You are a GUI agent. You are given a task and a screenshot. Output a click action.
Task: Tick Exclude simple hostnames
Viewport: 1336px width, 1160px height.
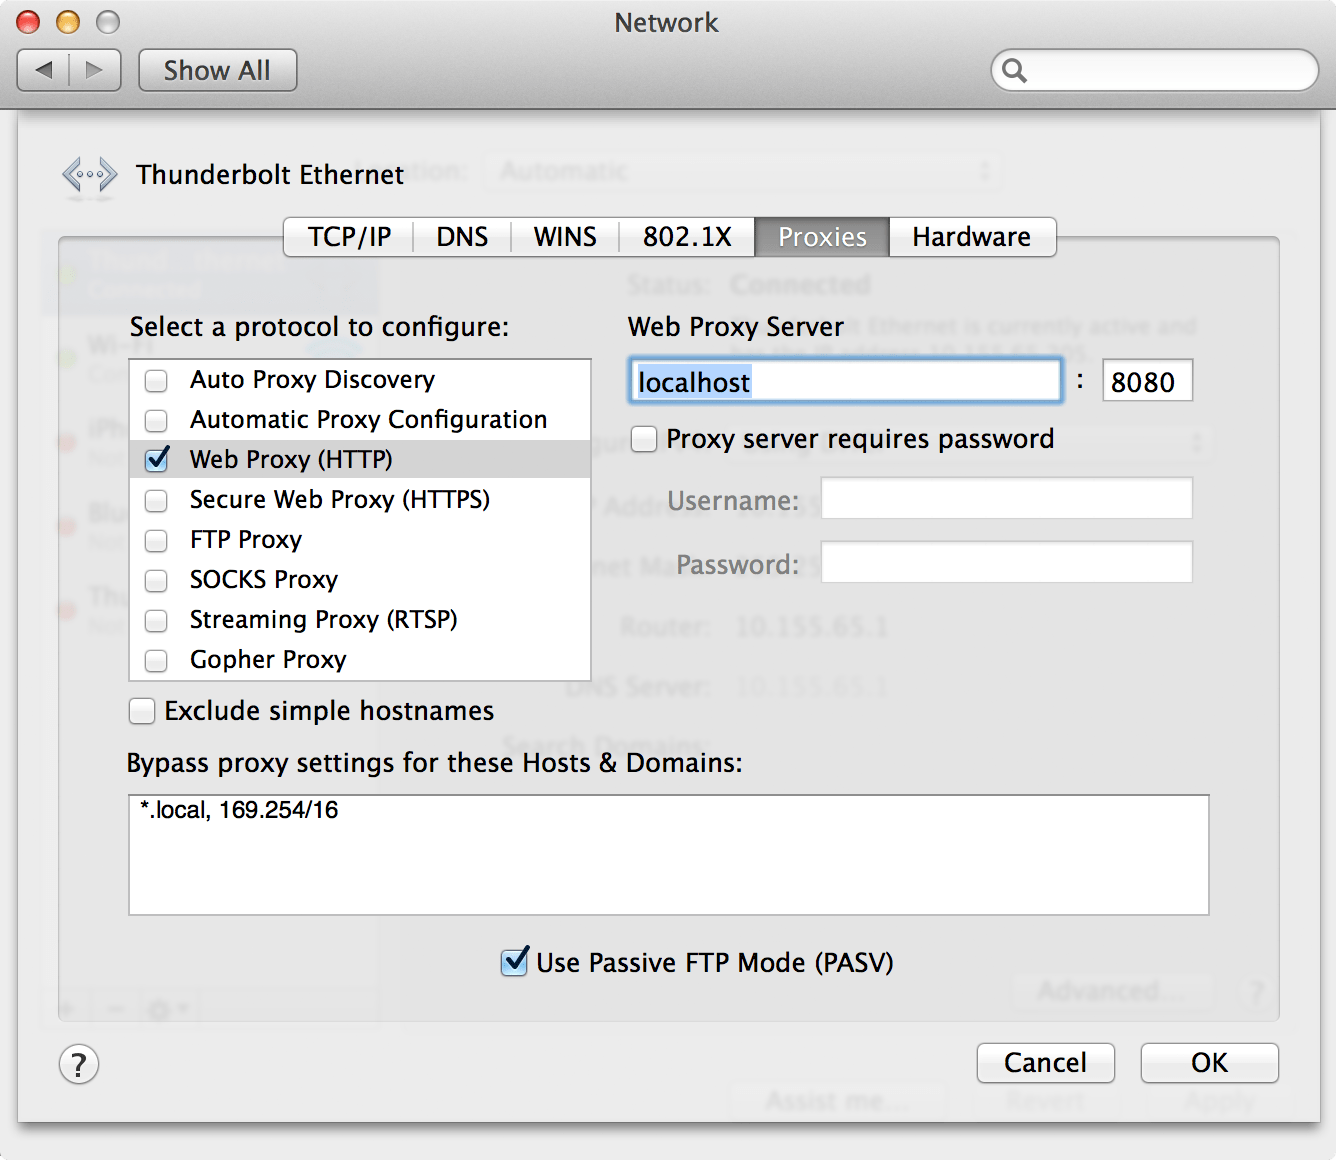pos(142,711)
